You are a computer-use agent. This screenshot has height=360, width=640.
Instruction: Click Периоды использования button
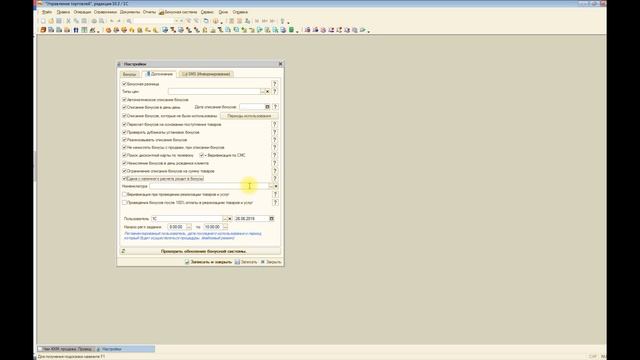pyautogui.click(x=249, y=116)
